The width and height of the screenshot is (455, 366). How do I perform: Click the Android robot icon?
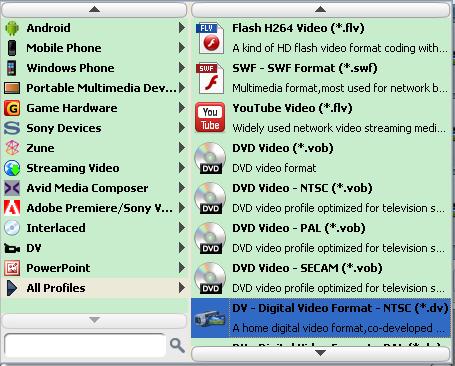point(12,28)
